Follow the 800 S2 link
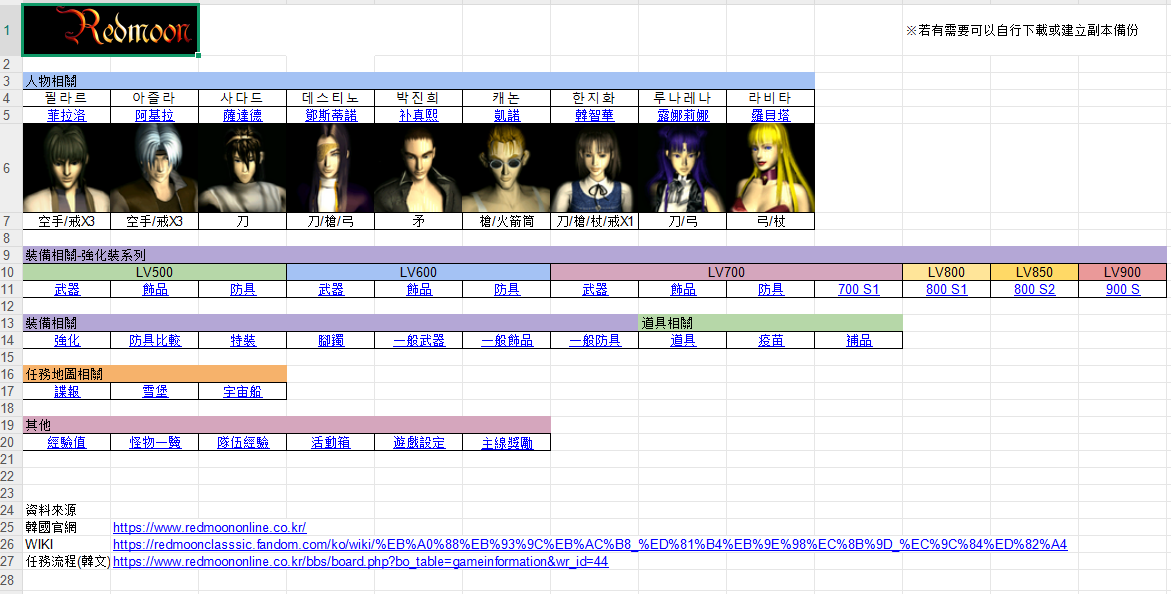Viewport: 1171px width, 594px height. (x=1034, y=290)
